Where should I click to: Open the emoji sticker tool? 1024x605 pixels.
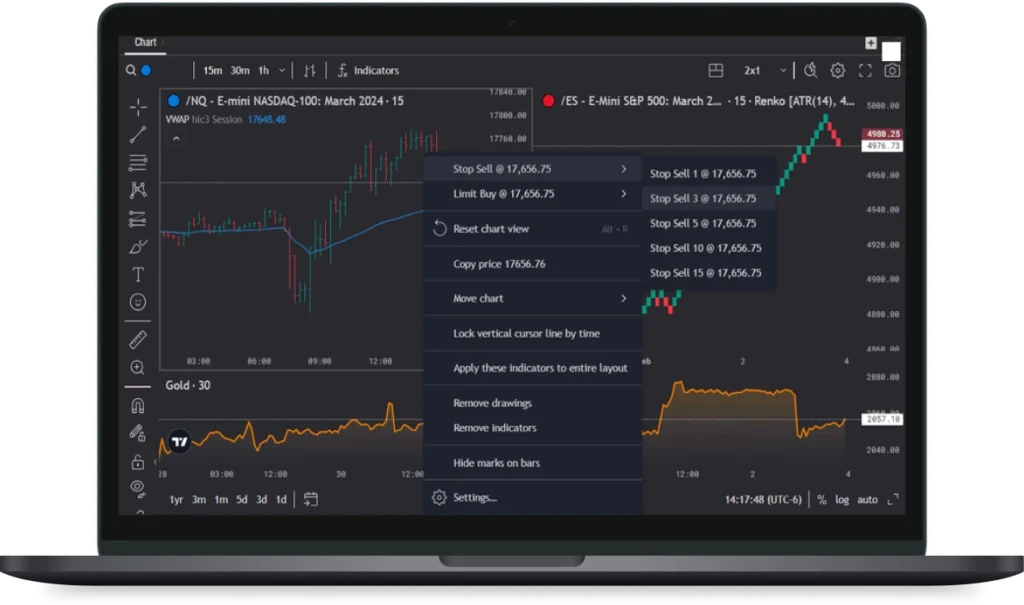138,301
